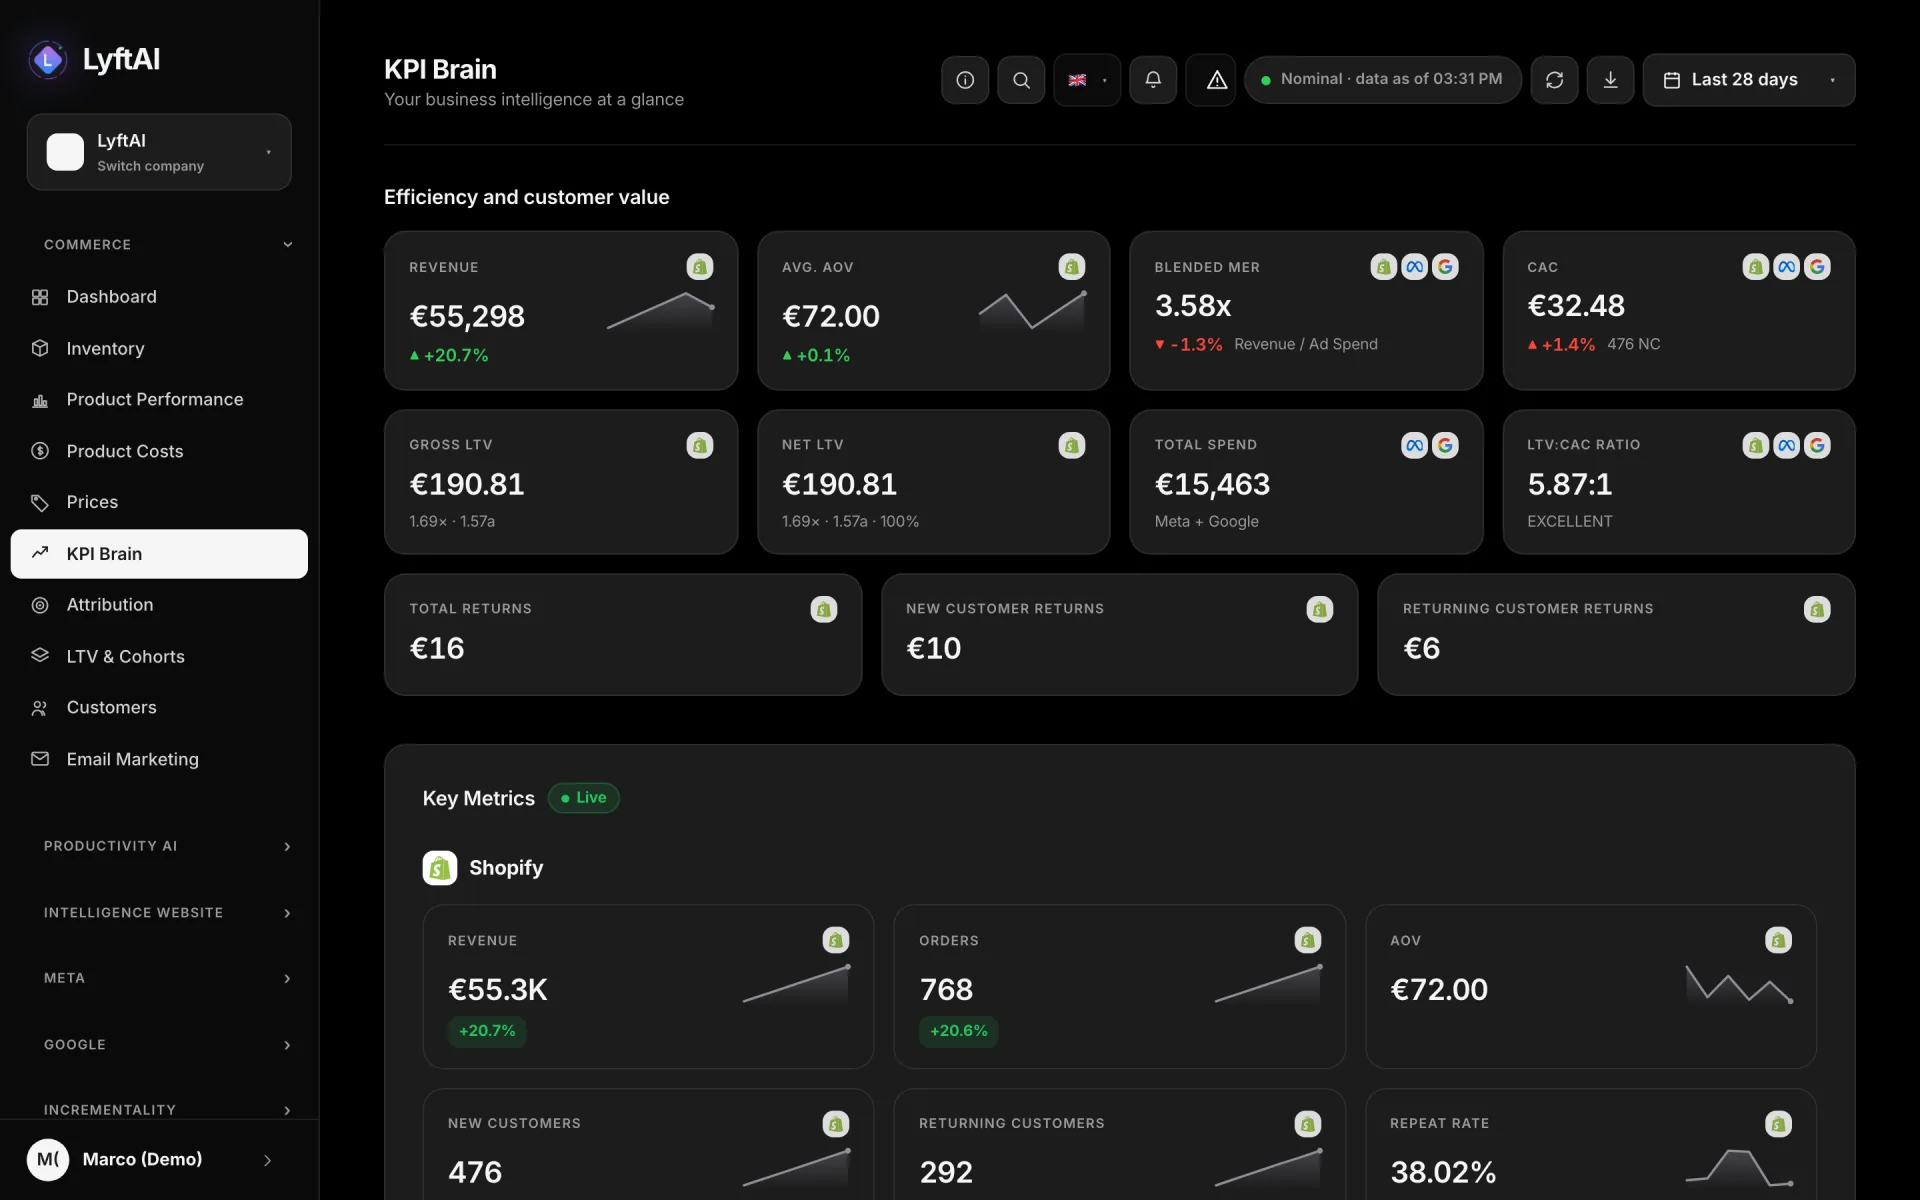Click Shopify icon on LTV:CAC Ratio card
This screenshot has height=1200, width=1920.
point(1755,446)
